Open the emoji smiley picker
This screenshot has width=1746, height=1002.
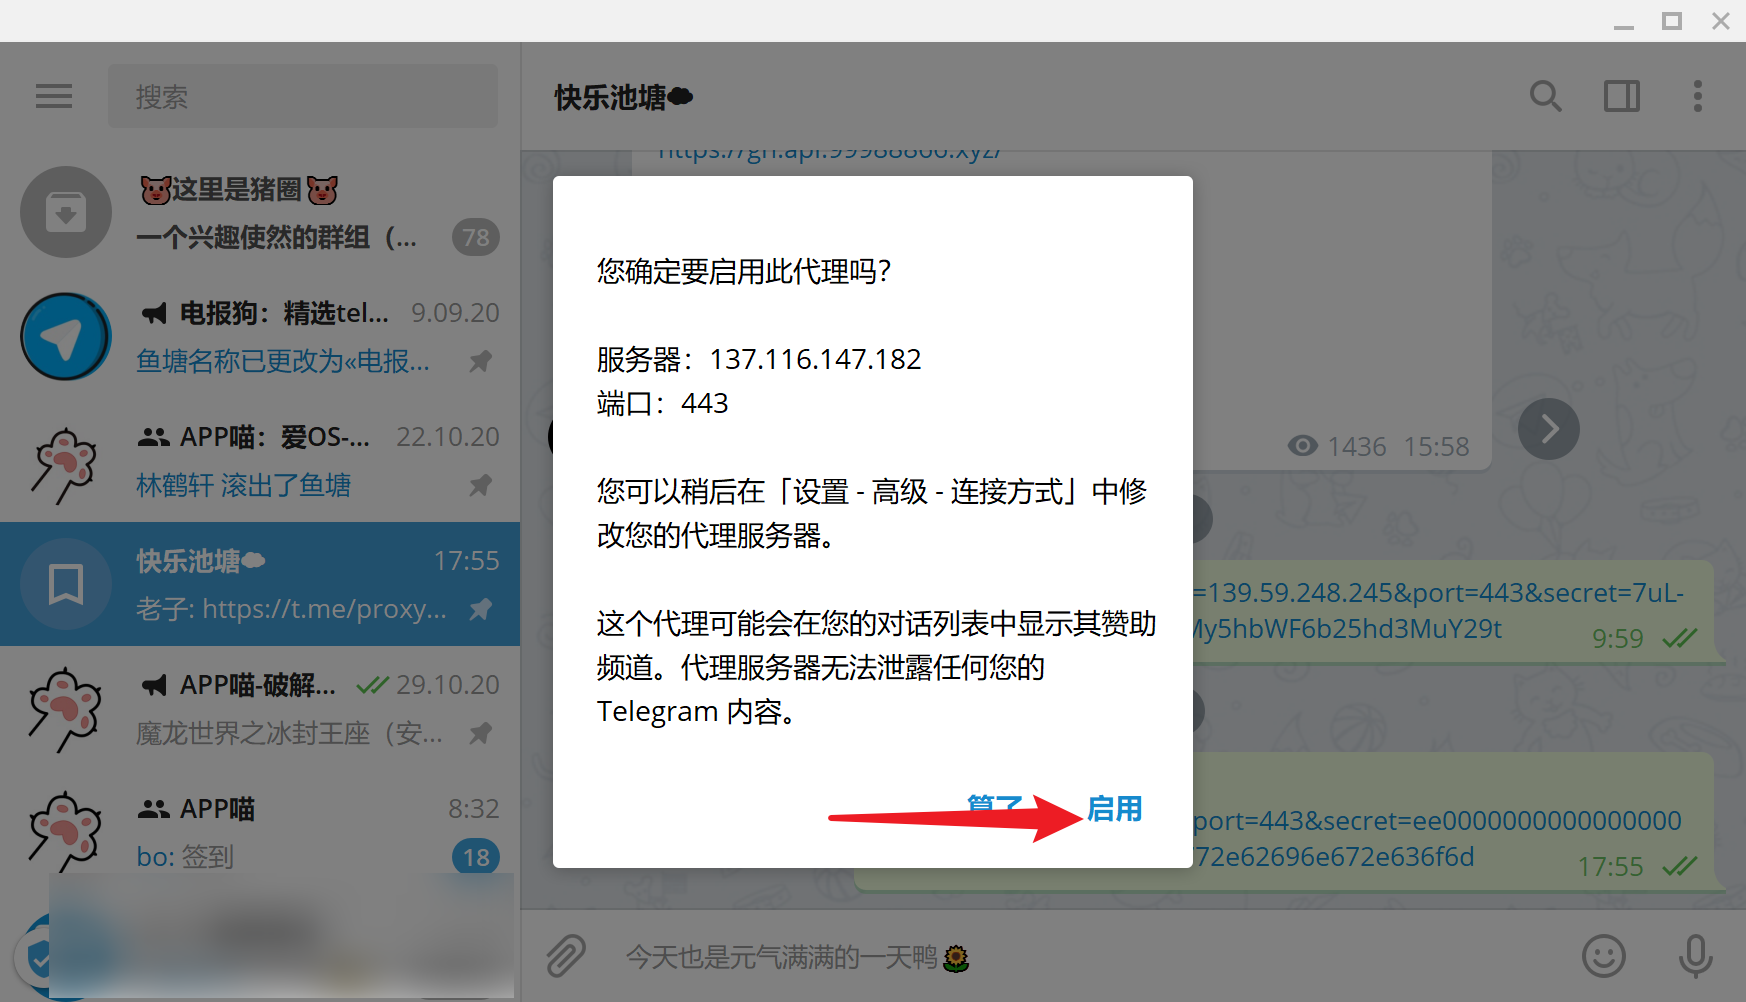pyautogui.click(x=1604, y=956)
